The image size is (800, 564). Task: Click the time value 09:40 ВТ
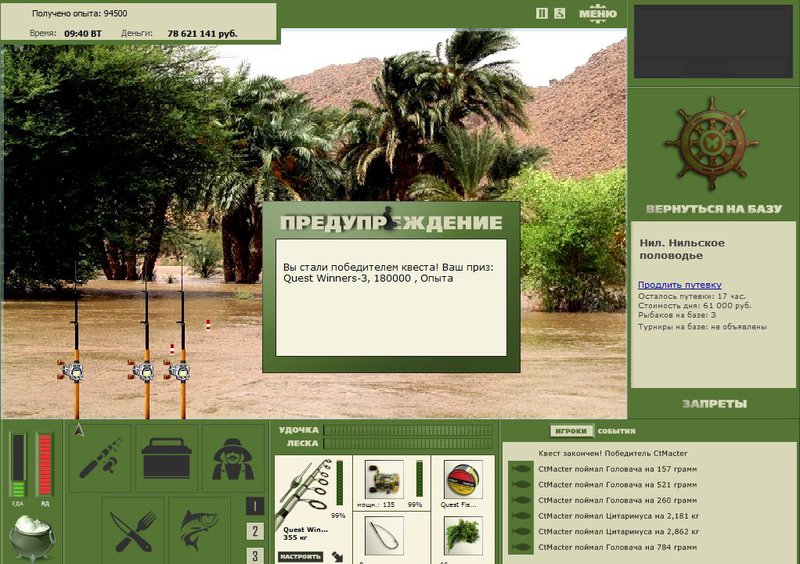point(83,34)
